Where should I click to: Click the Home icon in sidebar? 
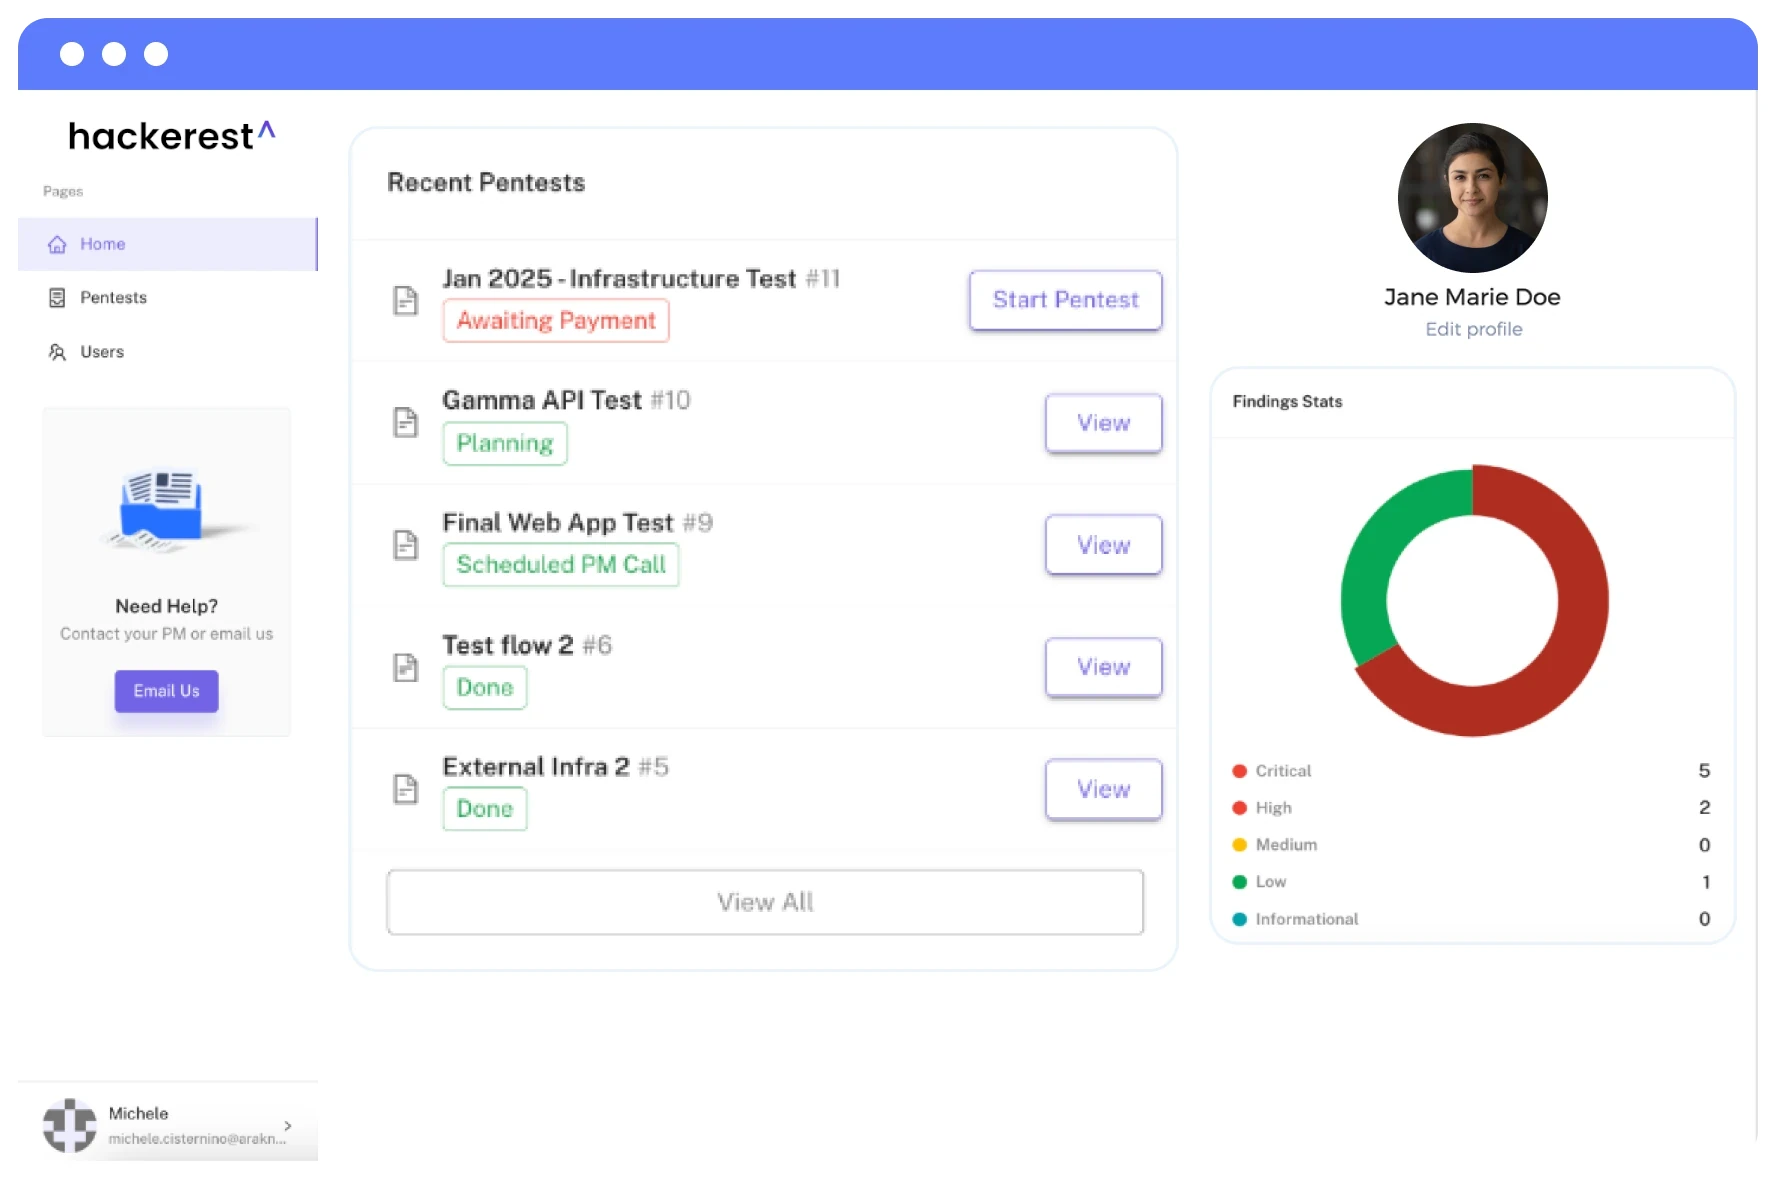tap(57, 245)
